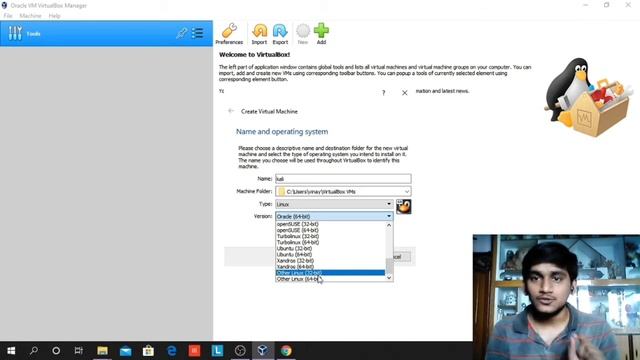Viewport: 640px width, 360px height.
Task: Click version list scroll up arrow
Action: pyautogui.click(x=389, y=225)
